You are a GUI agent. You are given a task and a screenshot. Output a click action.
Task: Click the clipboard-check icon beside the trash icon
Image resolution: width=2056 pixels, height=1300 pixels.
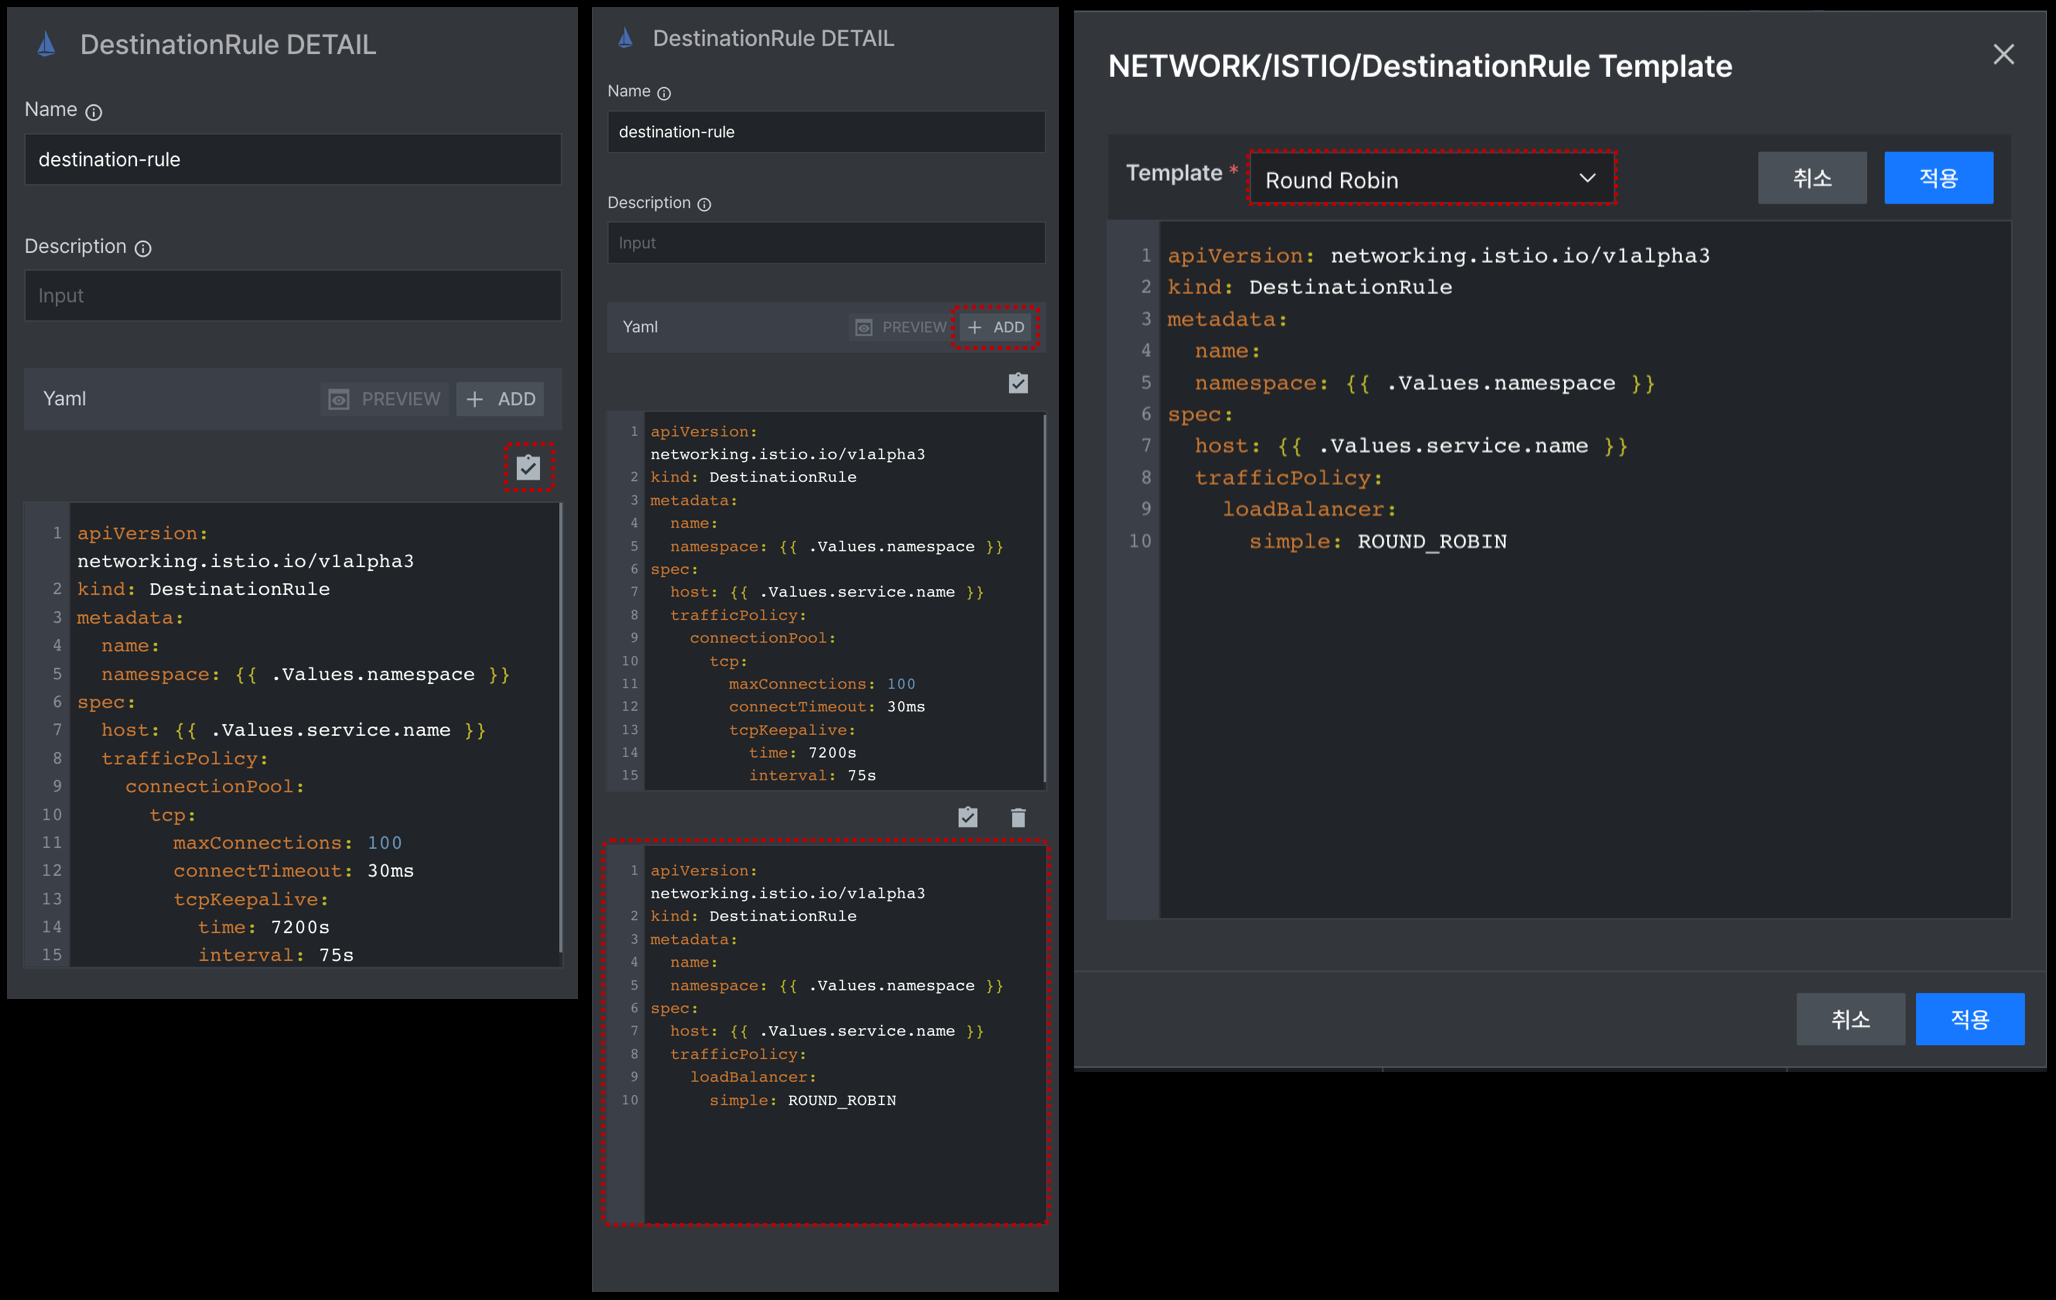point(968,818)
